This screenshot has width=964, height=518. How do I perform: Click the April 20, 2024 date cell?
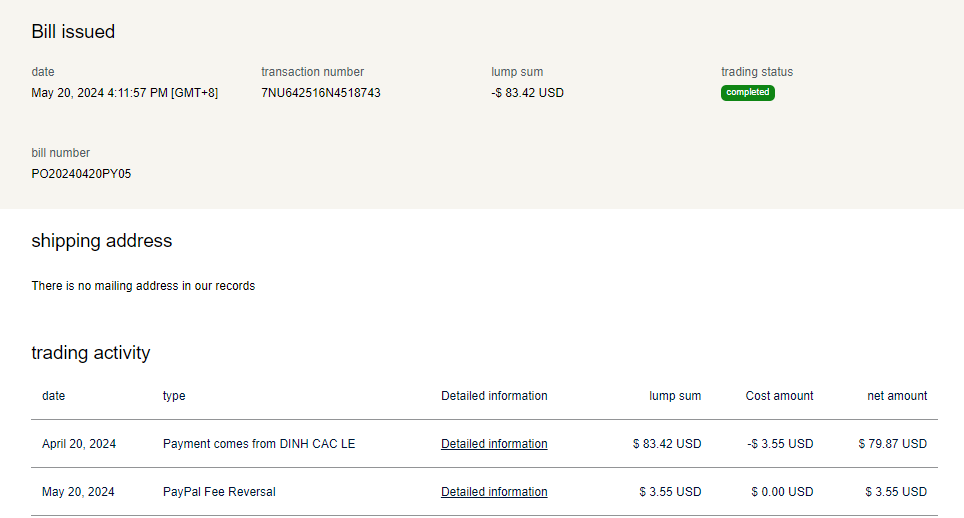[79, 444]
